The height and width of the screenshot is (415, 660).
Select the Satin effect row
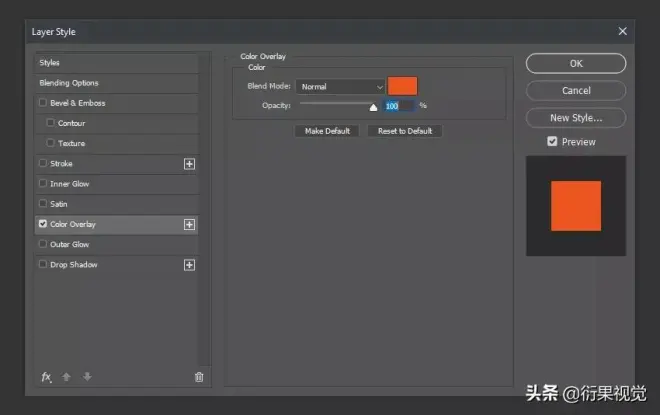pos(117,204)
